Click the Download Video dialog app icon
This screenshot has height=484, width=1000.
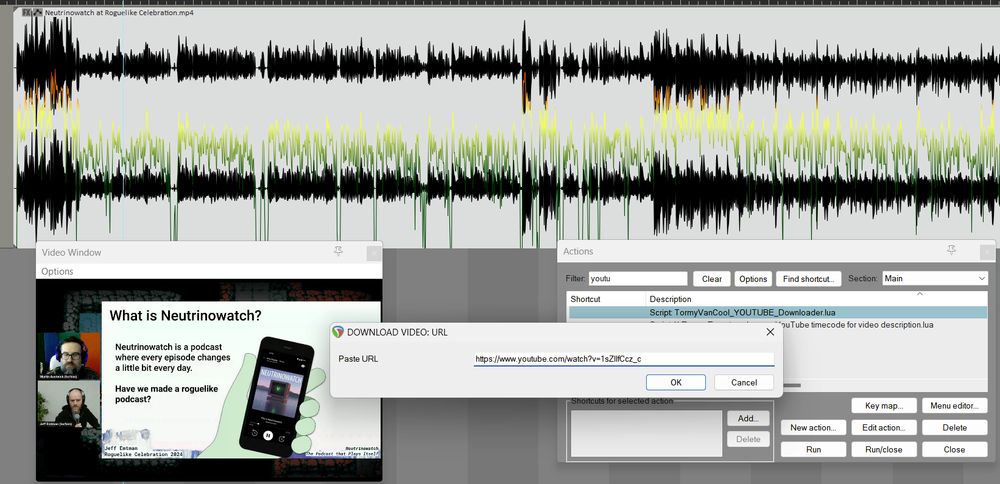coord(339,332)
